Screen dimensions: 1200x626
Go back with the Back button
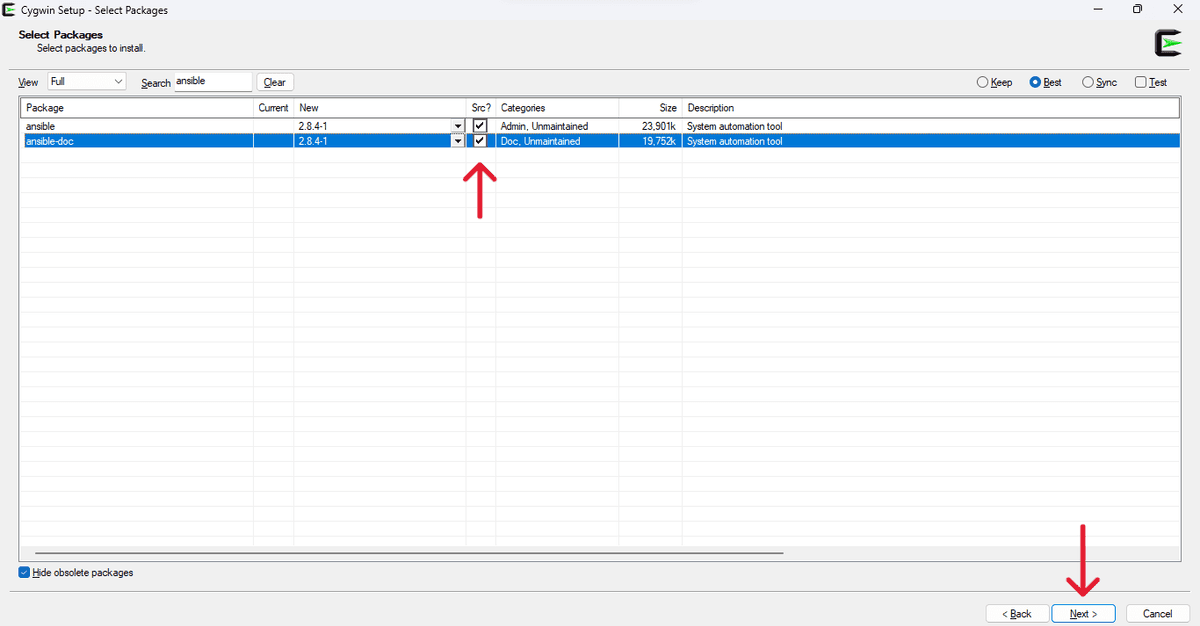1017,613
